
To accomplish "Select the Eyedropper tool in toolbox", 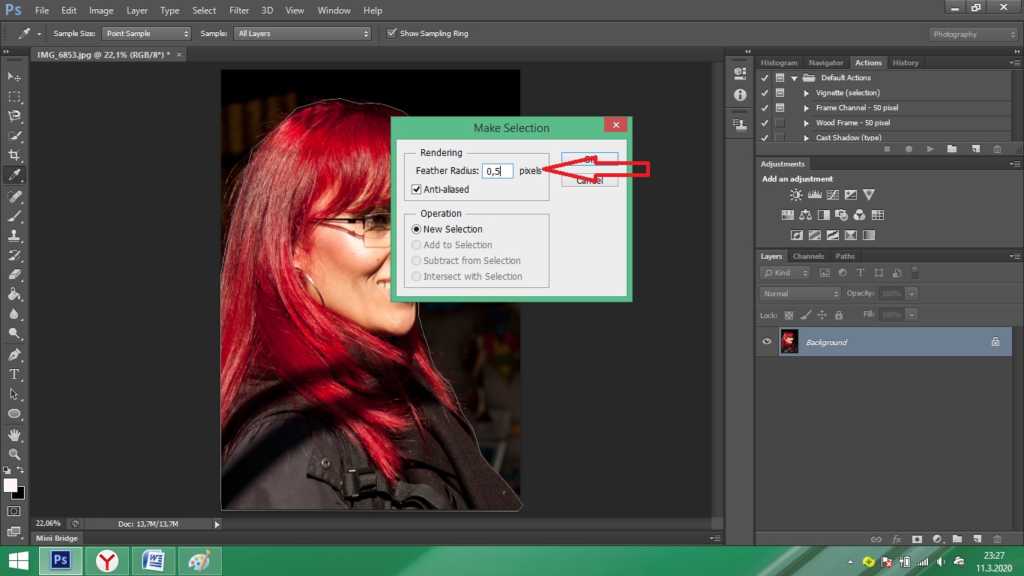I will (x=14, y=175).
